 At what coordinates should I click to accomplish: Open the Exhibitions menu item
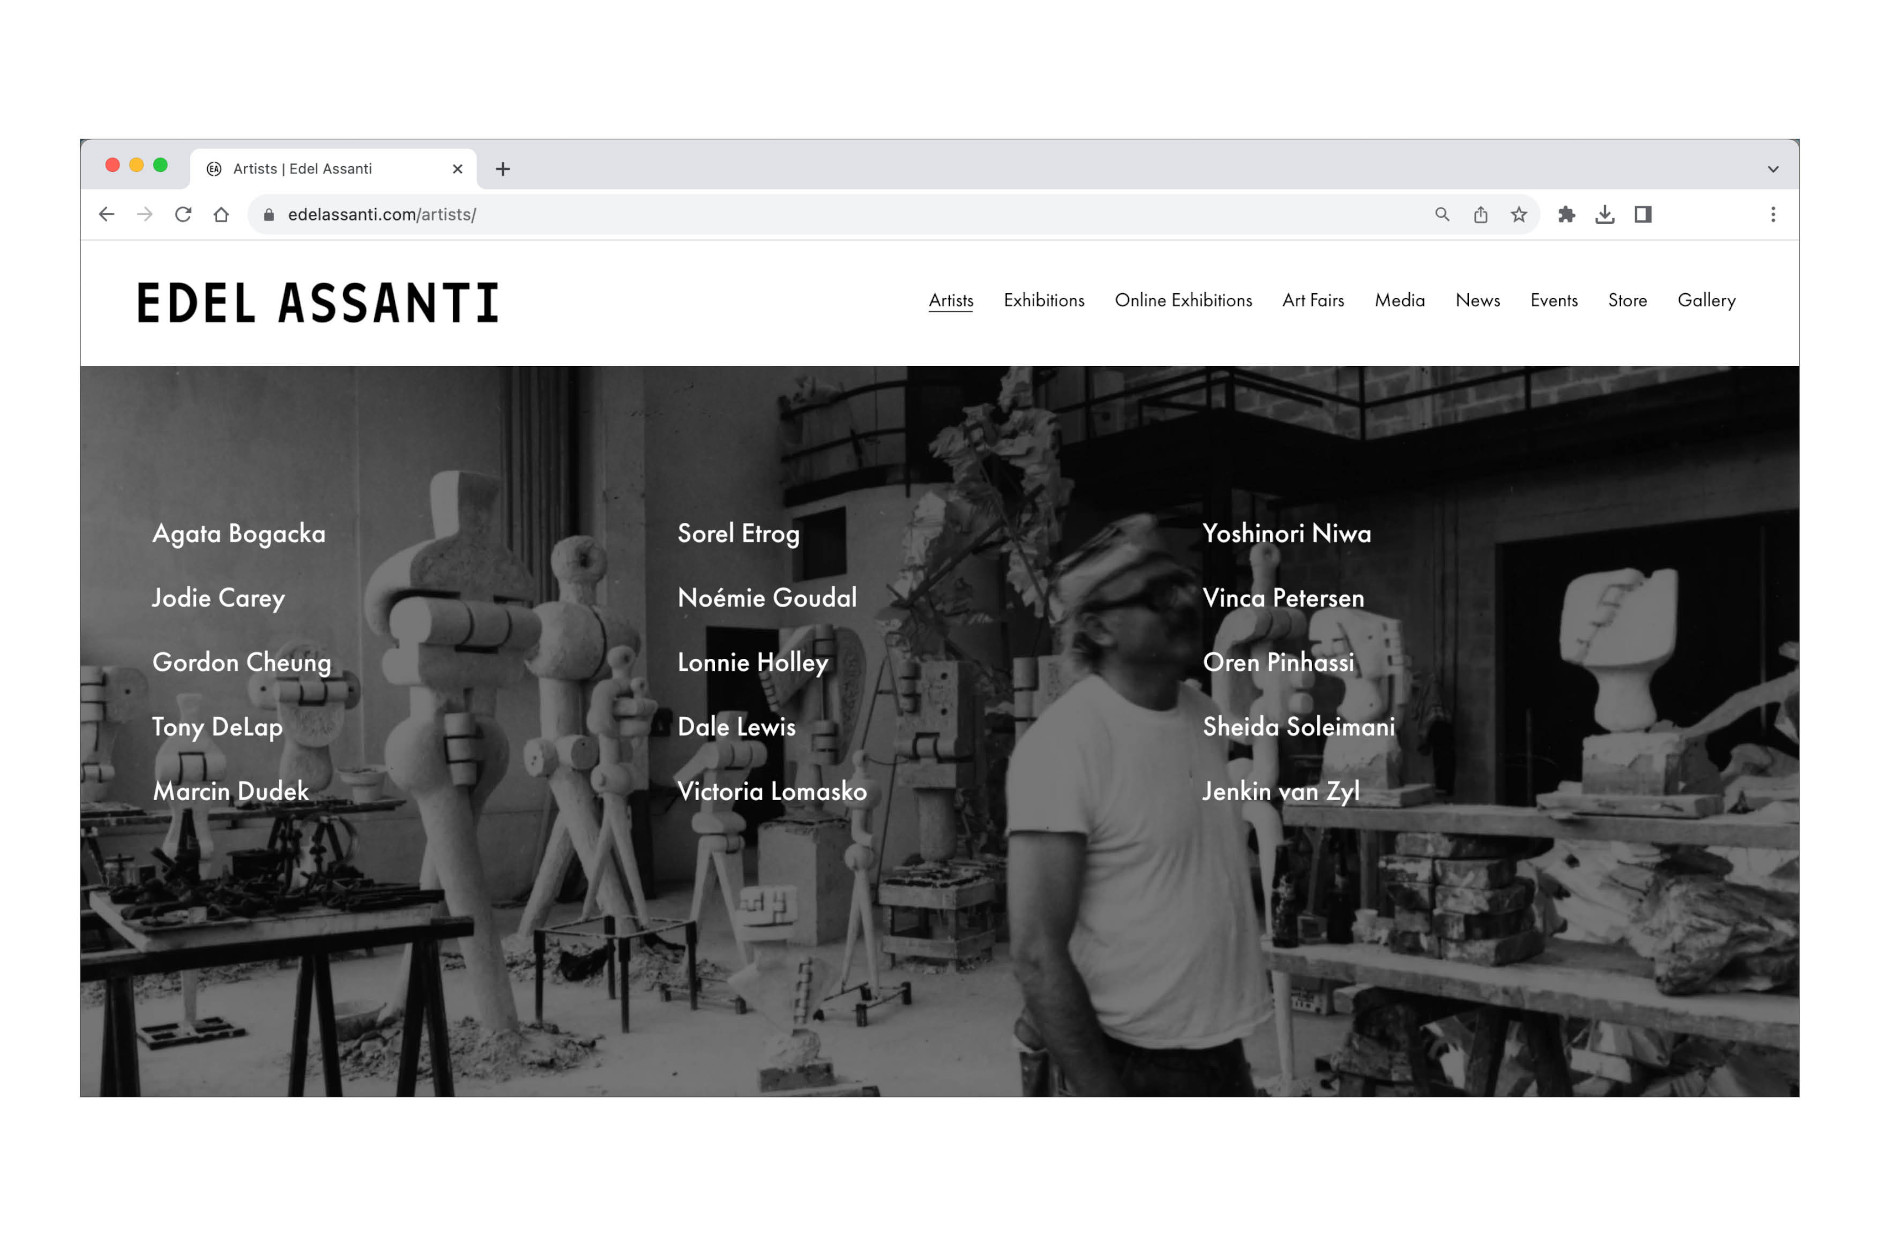point(1043,300)
